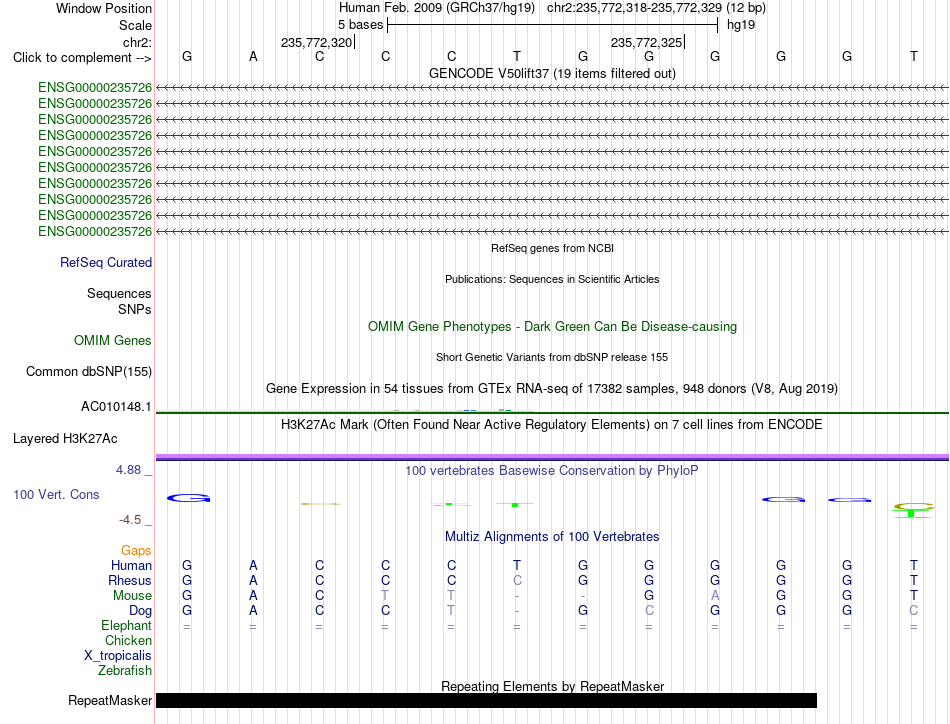Click the Publications: Sequences in Scientific Articles title
Screen dimensions: 950x724
(x=551, y=279)
